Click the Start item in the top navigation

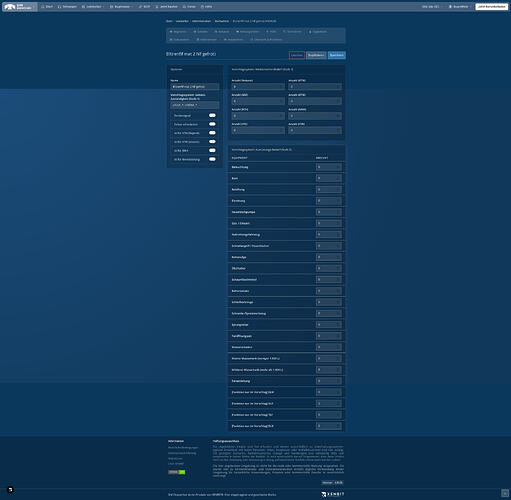click(x=47, y=7)
